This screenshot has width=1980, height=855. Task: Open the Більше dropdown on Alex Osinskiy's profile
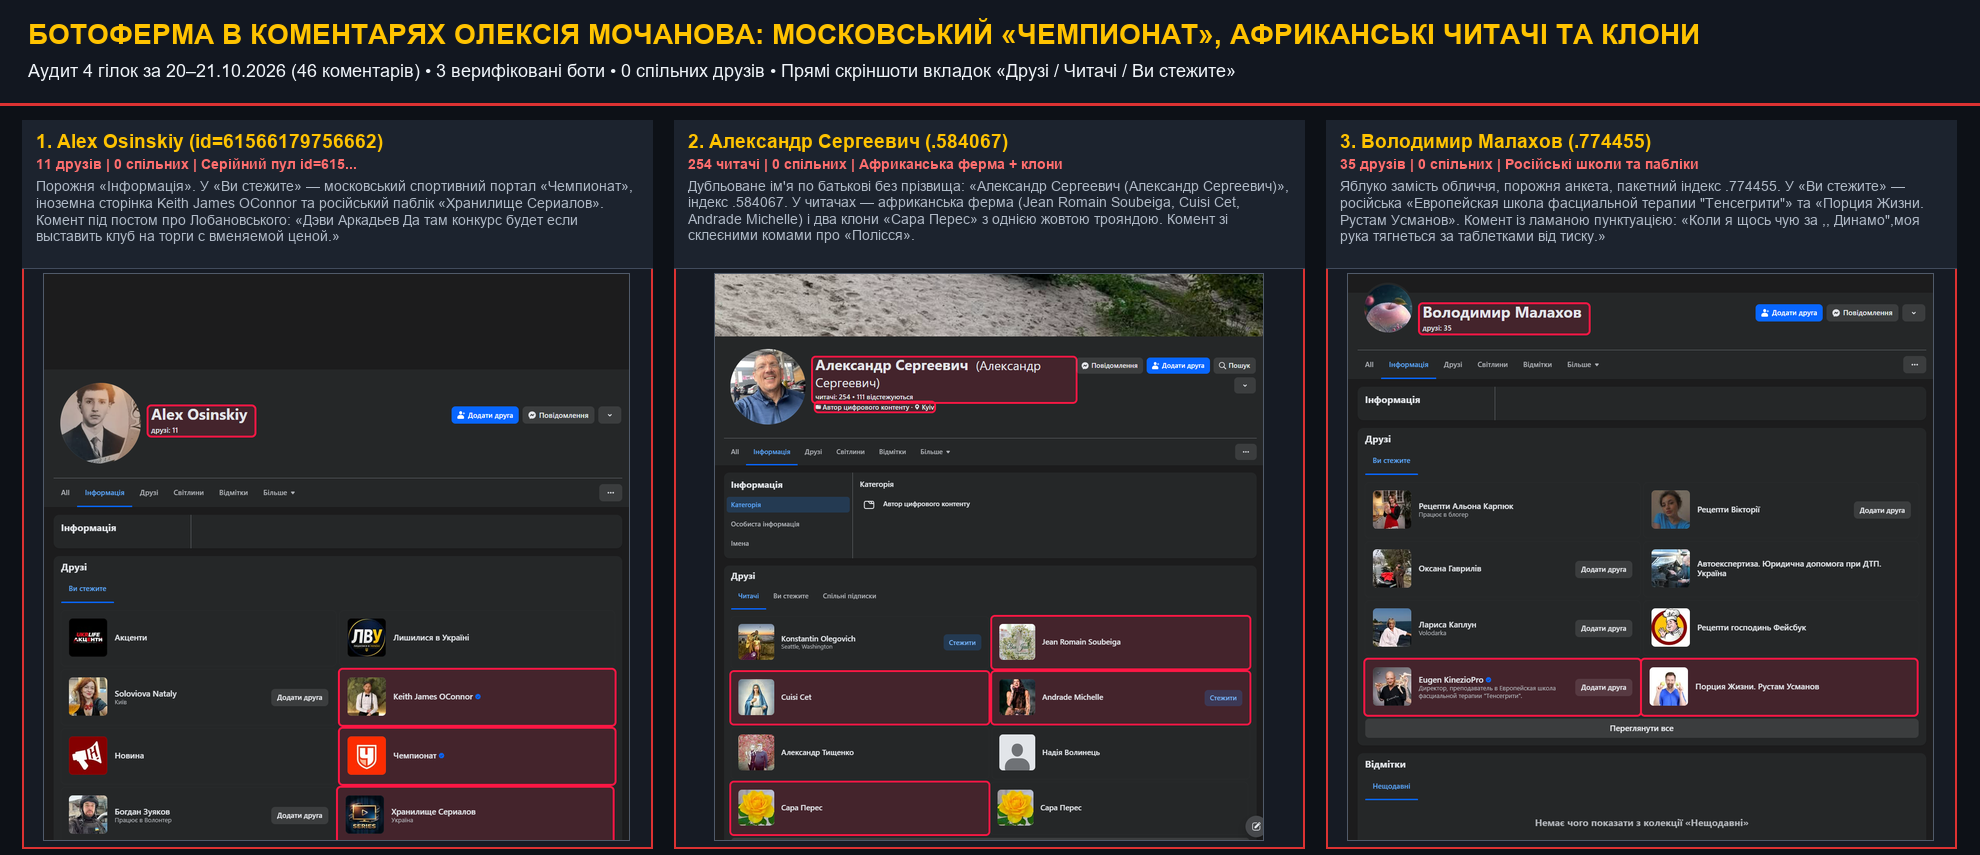[279, 493]
